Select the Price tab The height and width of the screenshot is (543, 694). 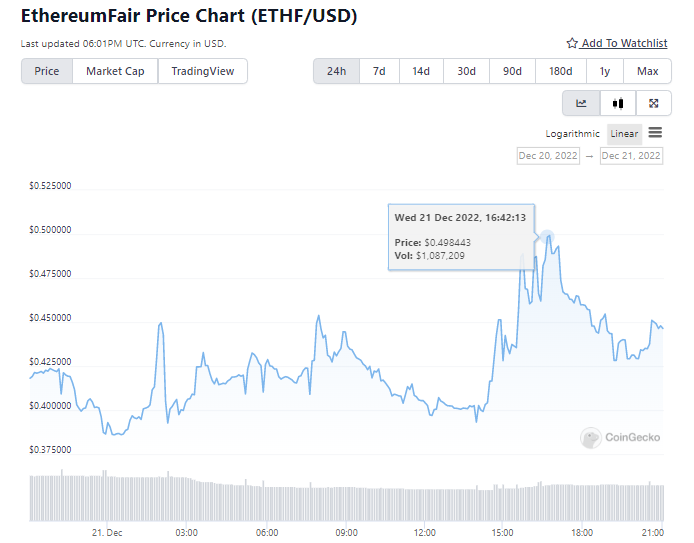(x=47, y=71)
